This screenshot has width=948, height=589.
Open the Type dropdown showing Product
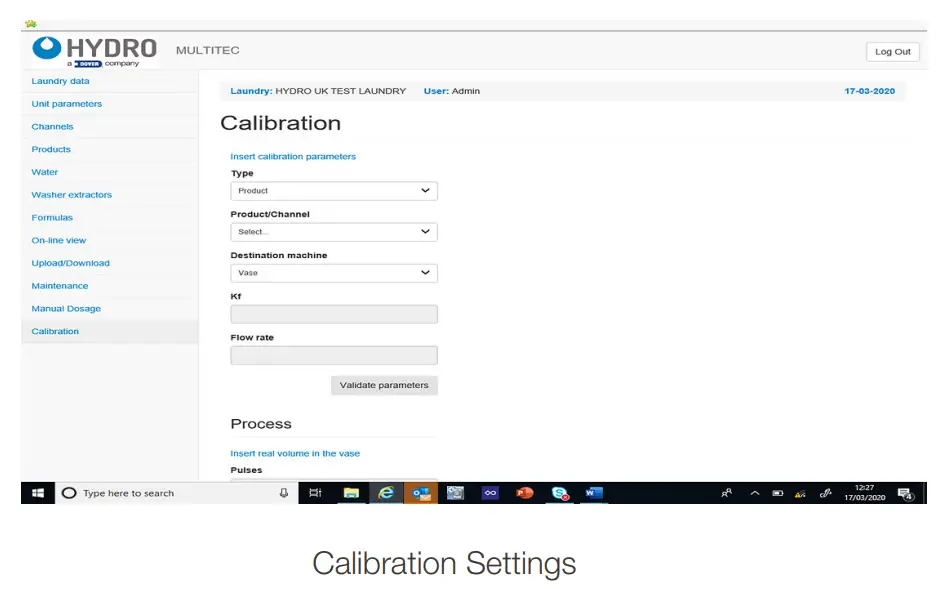[x=334, y=191]
